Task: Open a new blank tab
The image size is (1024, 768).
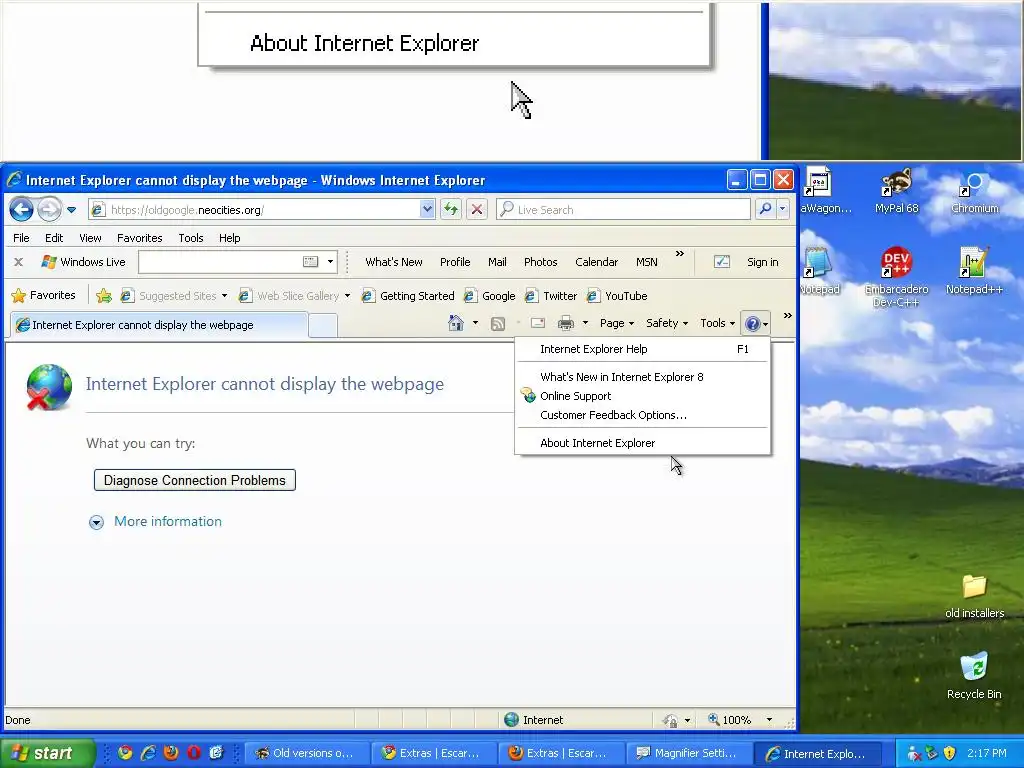Action: pos(323,325)
